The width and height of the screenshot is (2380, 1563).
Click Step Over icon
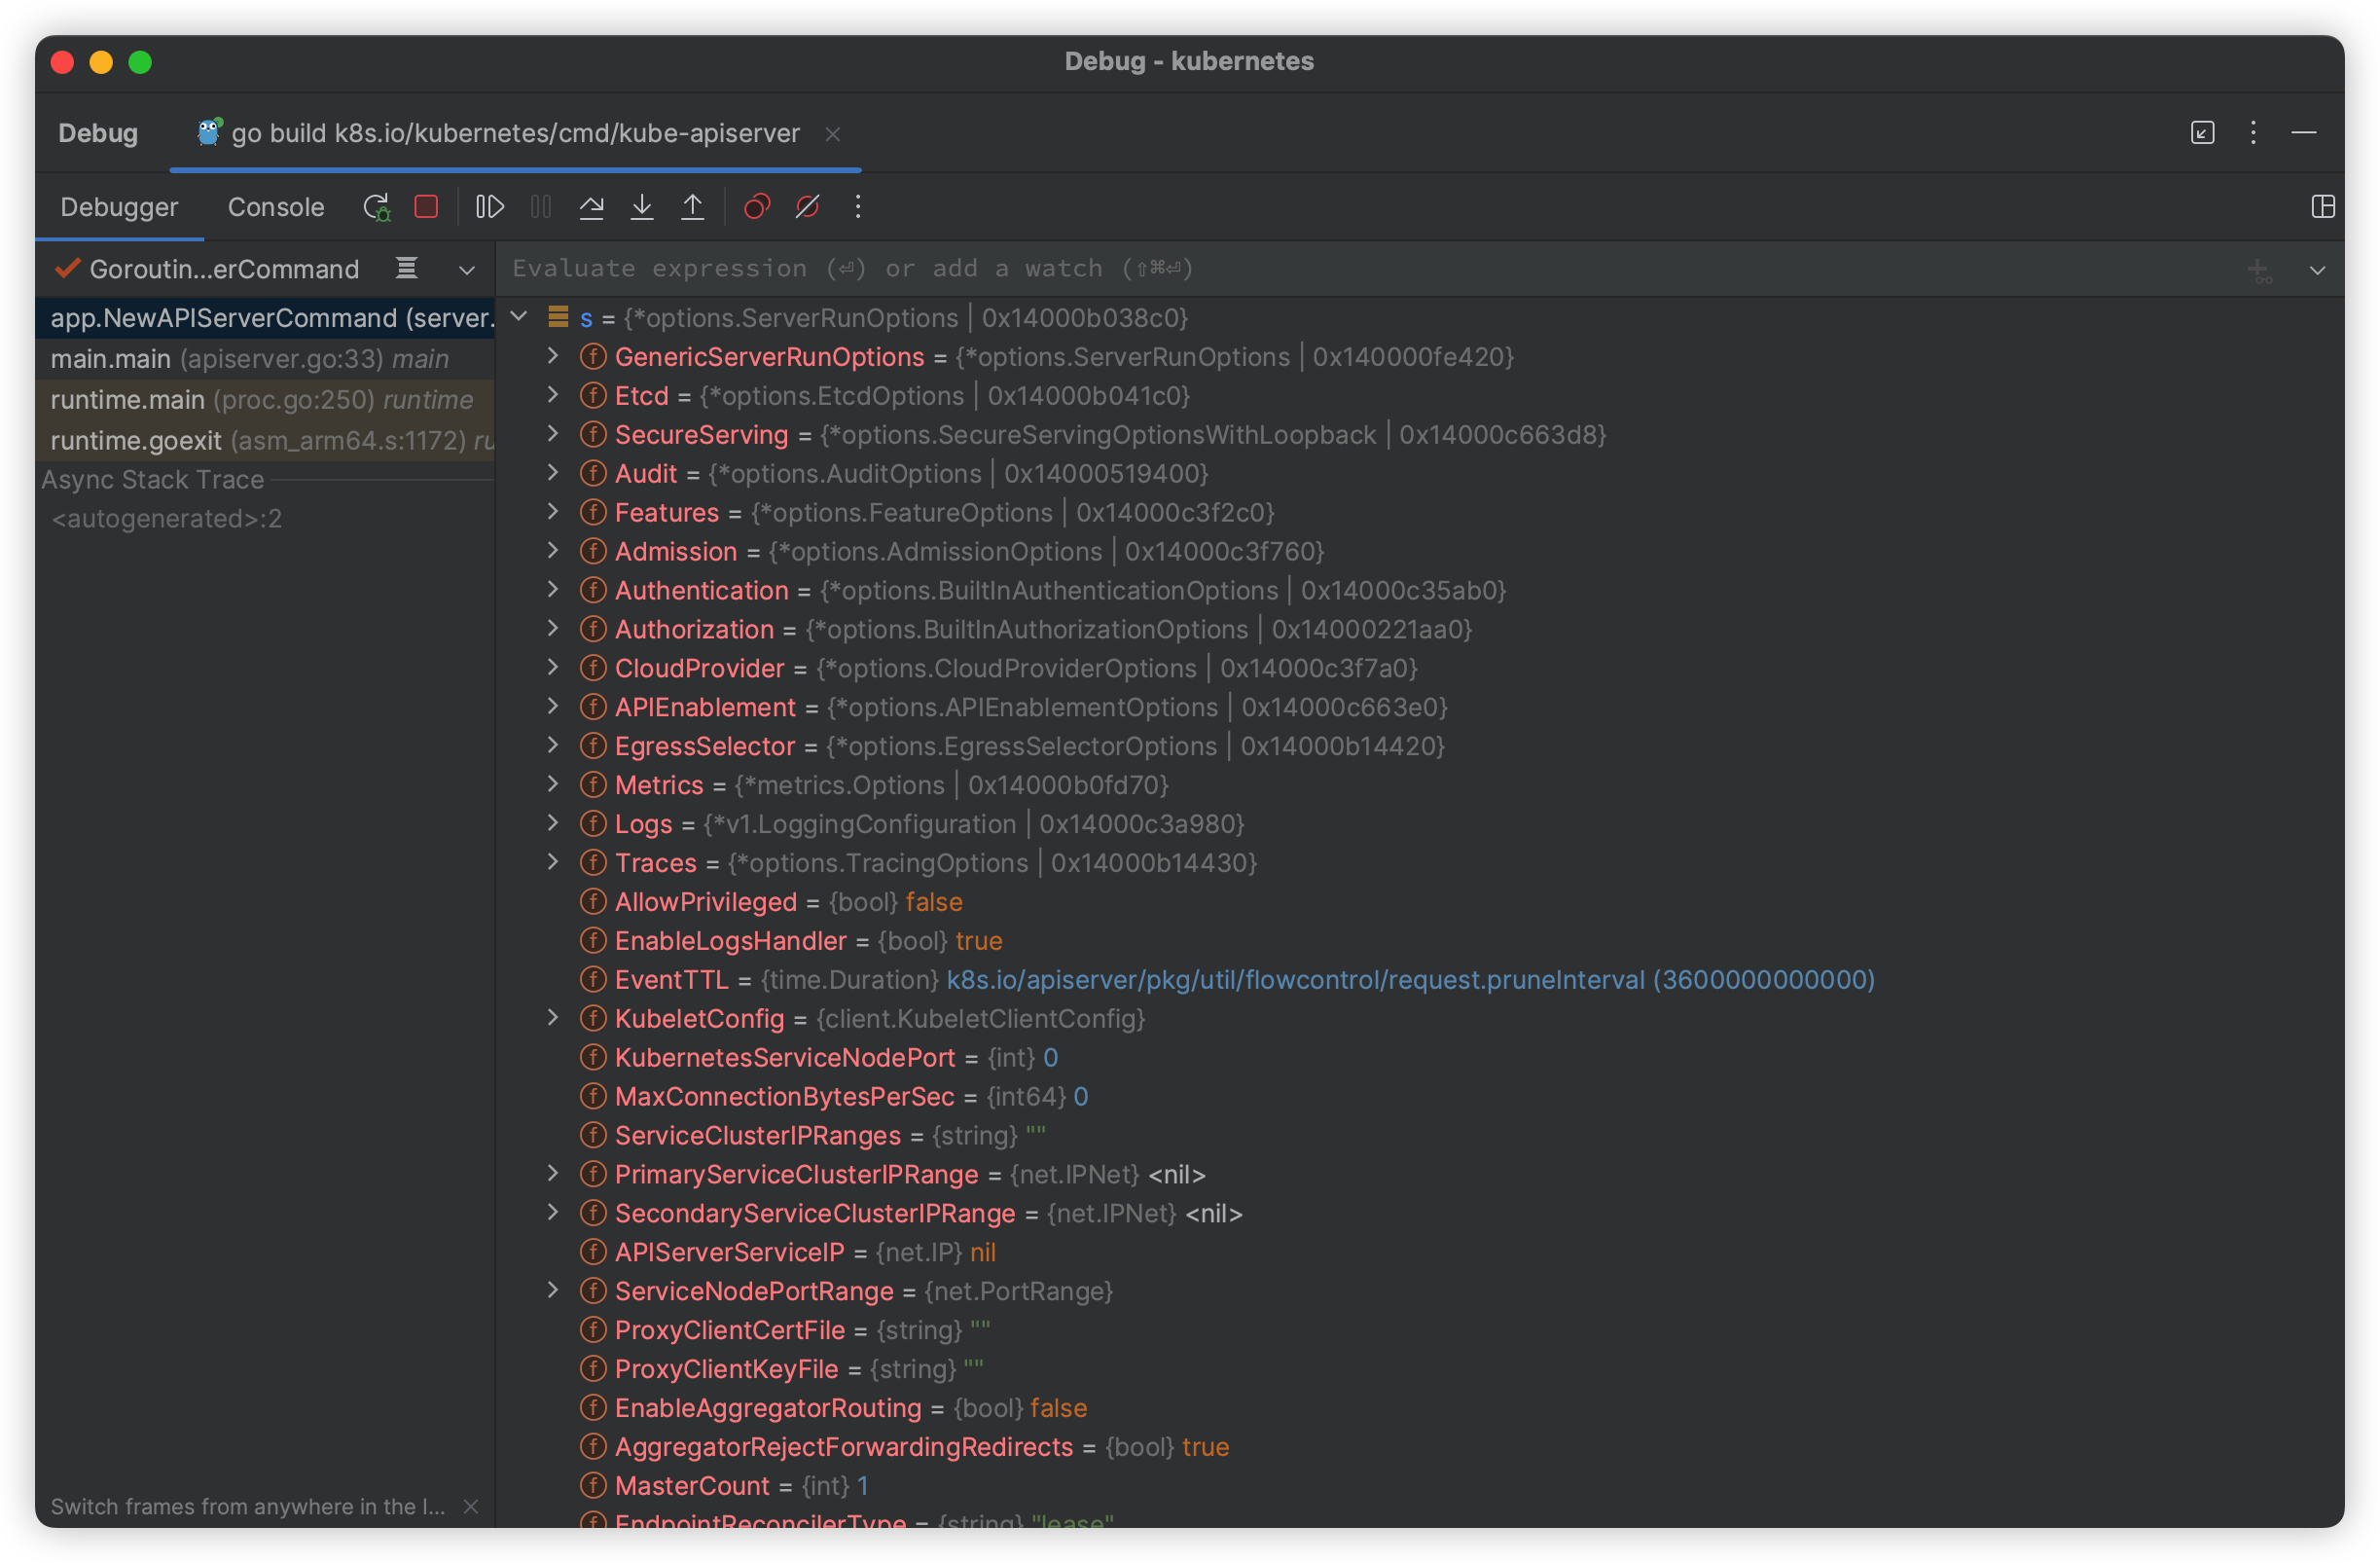(x=592, y=207)
